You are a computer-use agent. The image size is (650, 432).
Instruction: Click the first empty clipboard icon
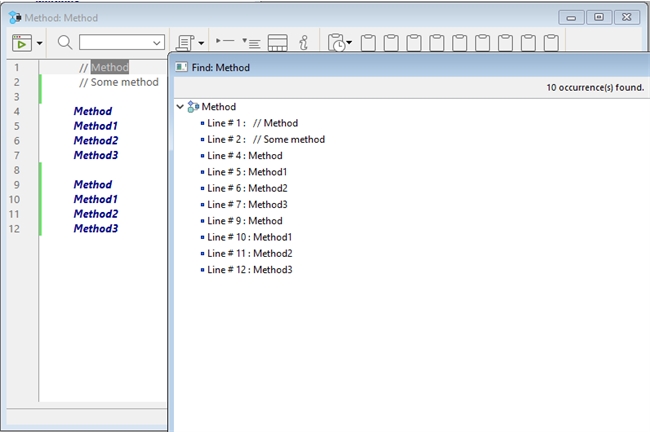pos(368,43)
